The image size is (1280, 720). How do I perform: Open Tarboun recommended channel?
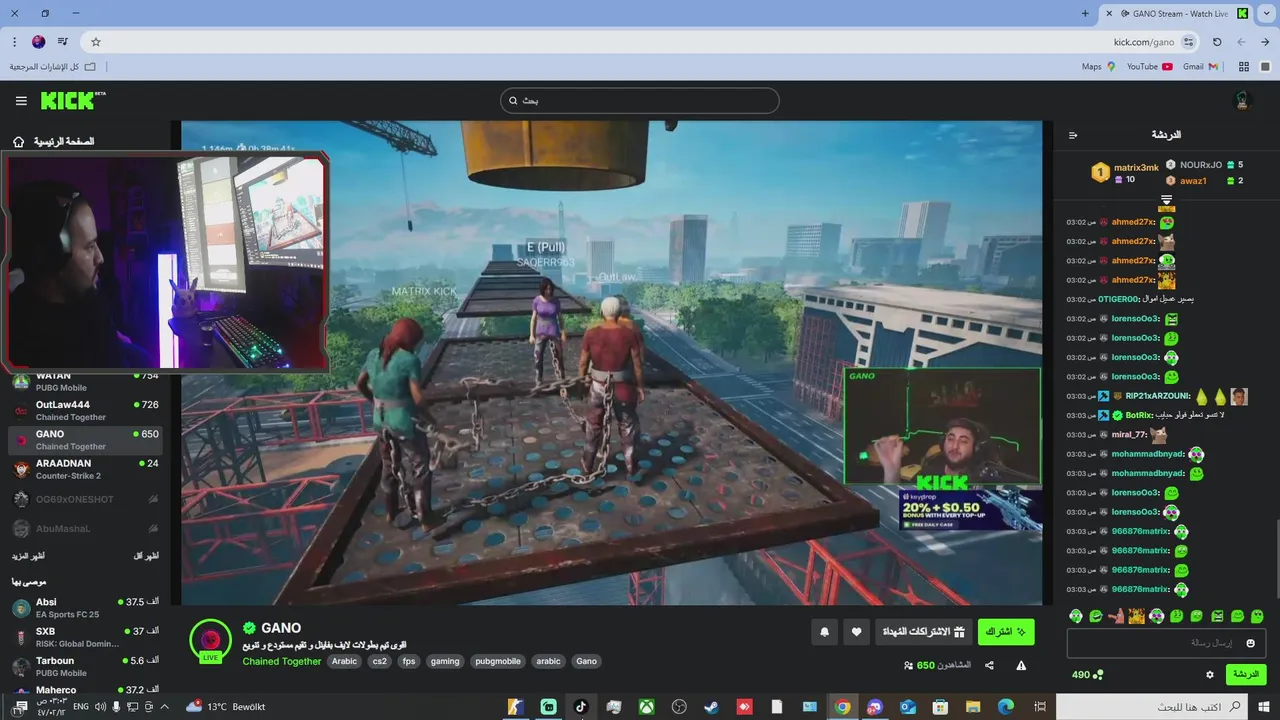85,666
